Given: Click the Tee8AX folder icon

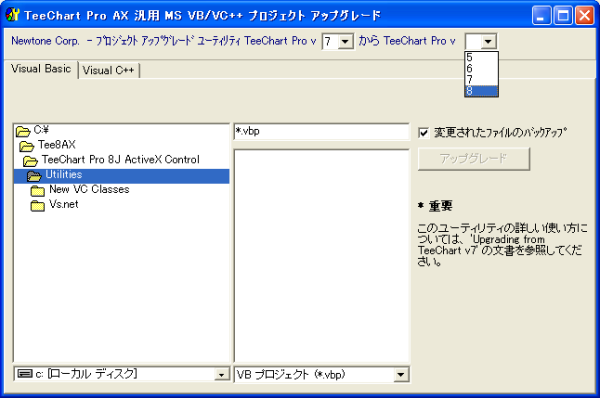Looking at the screenshot, I should (x=27, y=146).
